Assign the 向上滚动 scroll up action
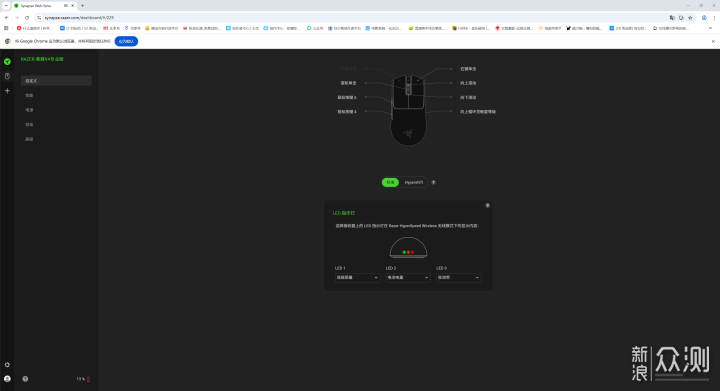This screenshot has height=391, width=720. pos(468,83)
